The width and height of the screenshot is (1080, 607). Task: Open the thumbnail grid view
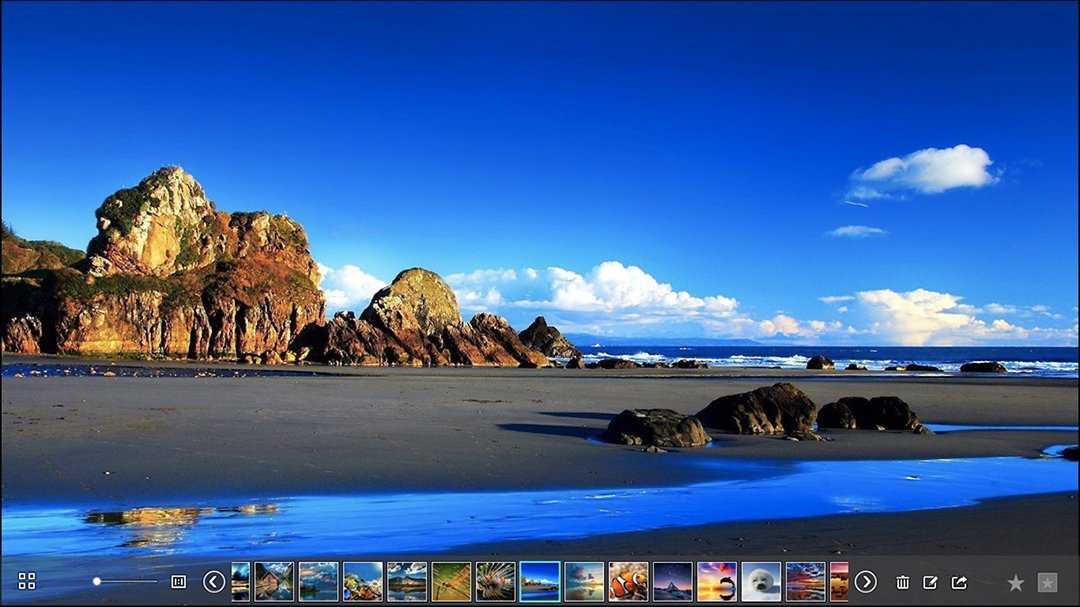coord(27,581)
